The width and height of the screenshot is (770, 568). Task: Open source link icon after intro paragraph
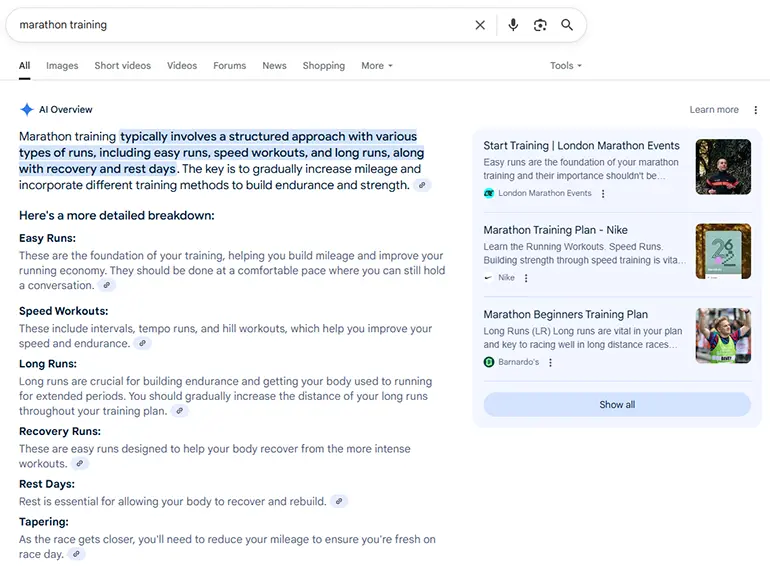[422, 185]
